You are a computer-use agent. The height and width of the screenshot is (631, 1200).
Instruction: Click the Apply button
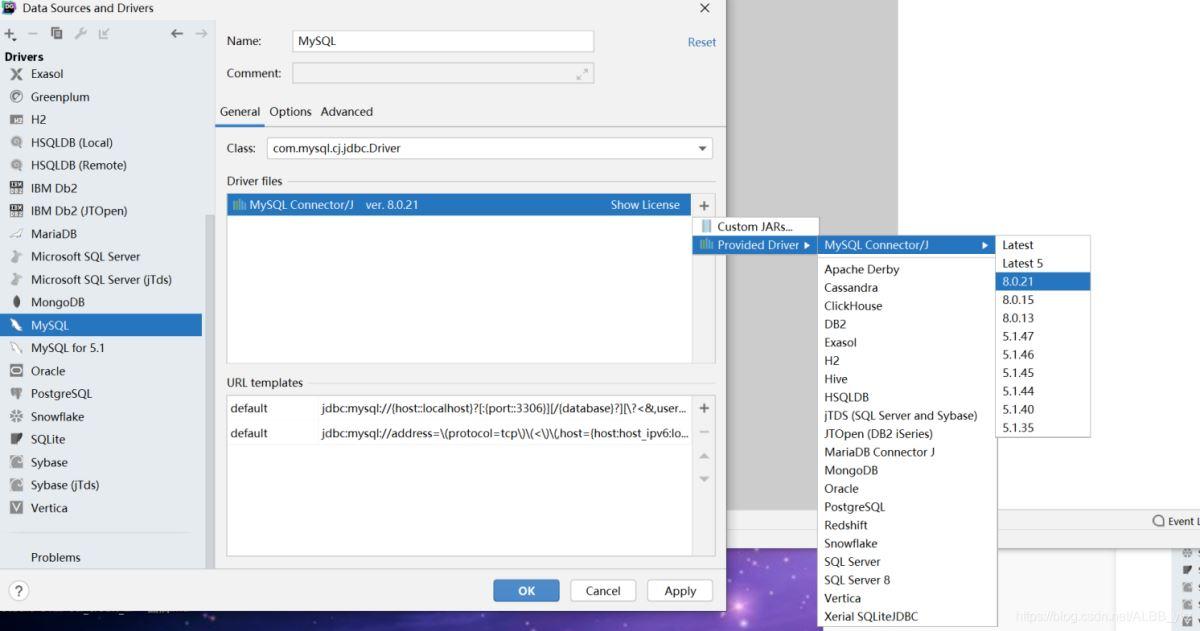pos(680,591)
